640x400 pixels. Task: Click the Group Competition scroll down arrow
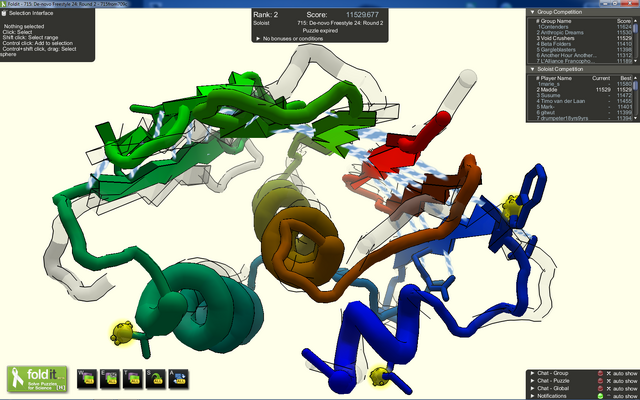(x=635, y=61)
